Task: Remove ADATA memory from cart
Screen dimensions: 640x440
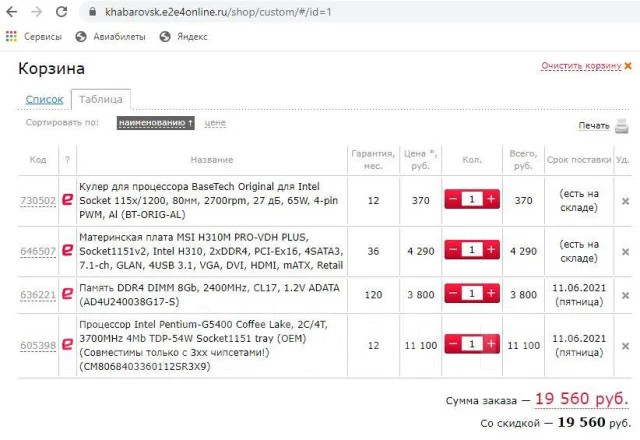Action: 625,296
